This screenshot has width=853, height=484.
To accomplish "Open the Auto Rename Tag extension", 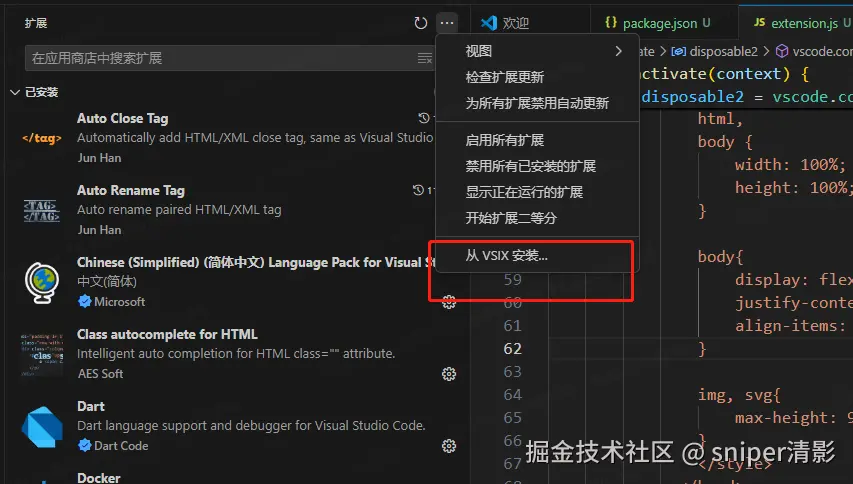I will click(x=228, y=210).
